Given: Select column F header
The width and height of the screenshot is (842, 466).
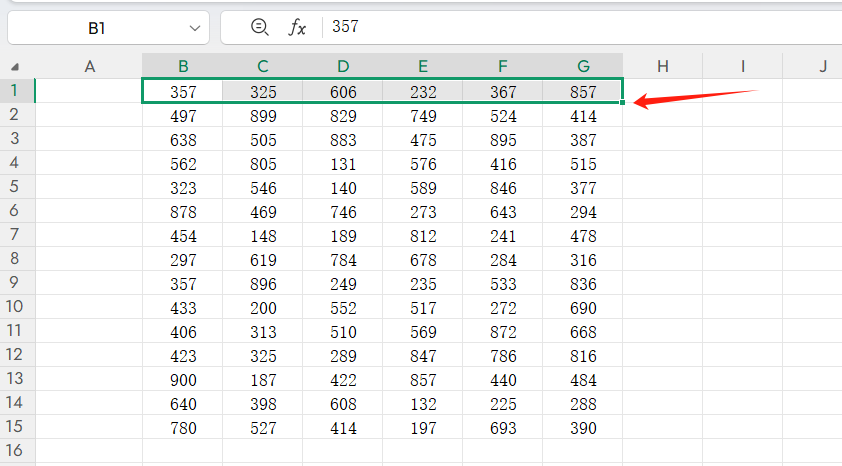Looking at the screenshot, I should point(503,66).
